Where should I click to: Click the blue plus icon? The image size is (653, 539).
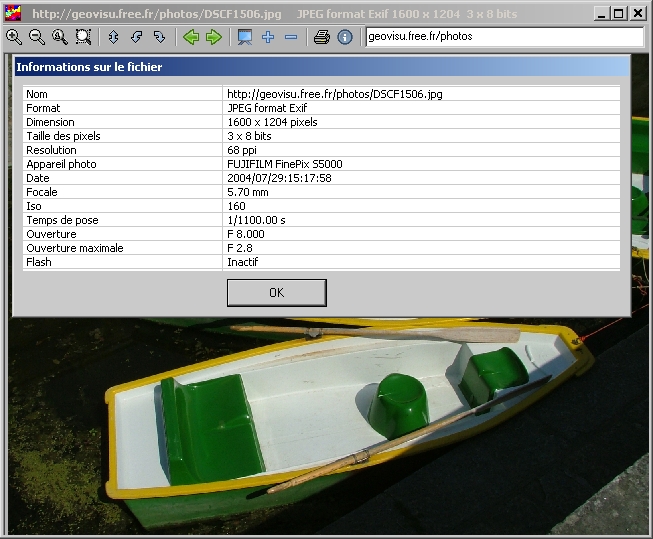pyautogui.click(x=268, y=37)
